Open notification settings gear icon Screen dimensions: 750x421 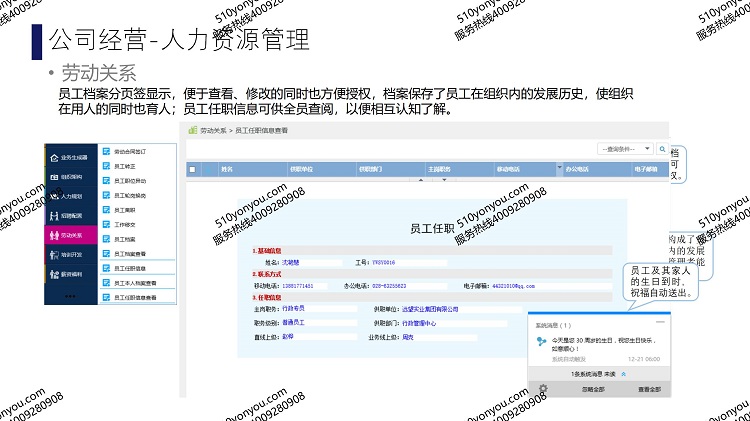point(542,388)
